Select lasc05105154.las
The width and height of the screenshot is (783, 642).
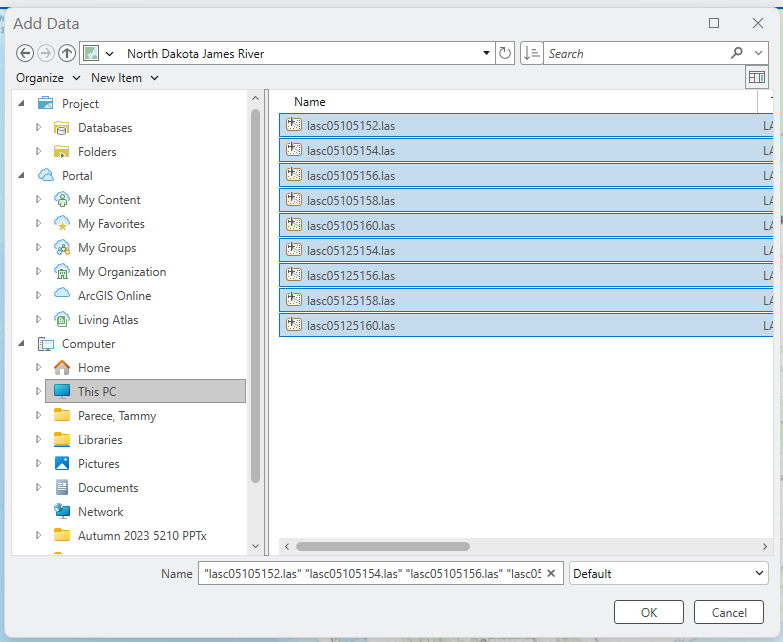pyautogui.click(x=526, y=150)
